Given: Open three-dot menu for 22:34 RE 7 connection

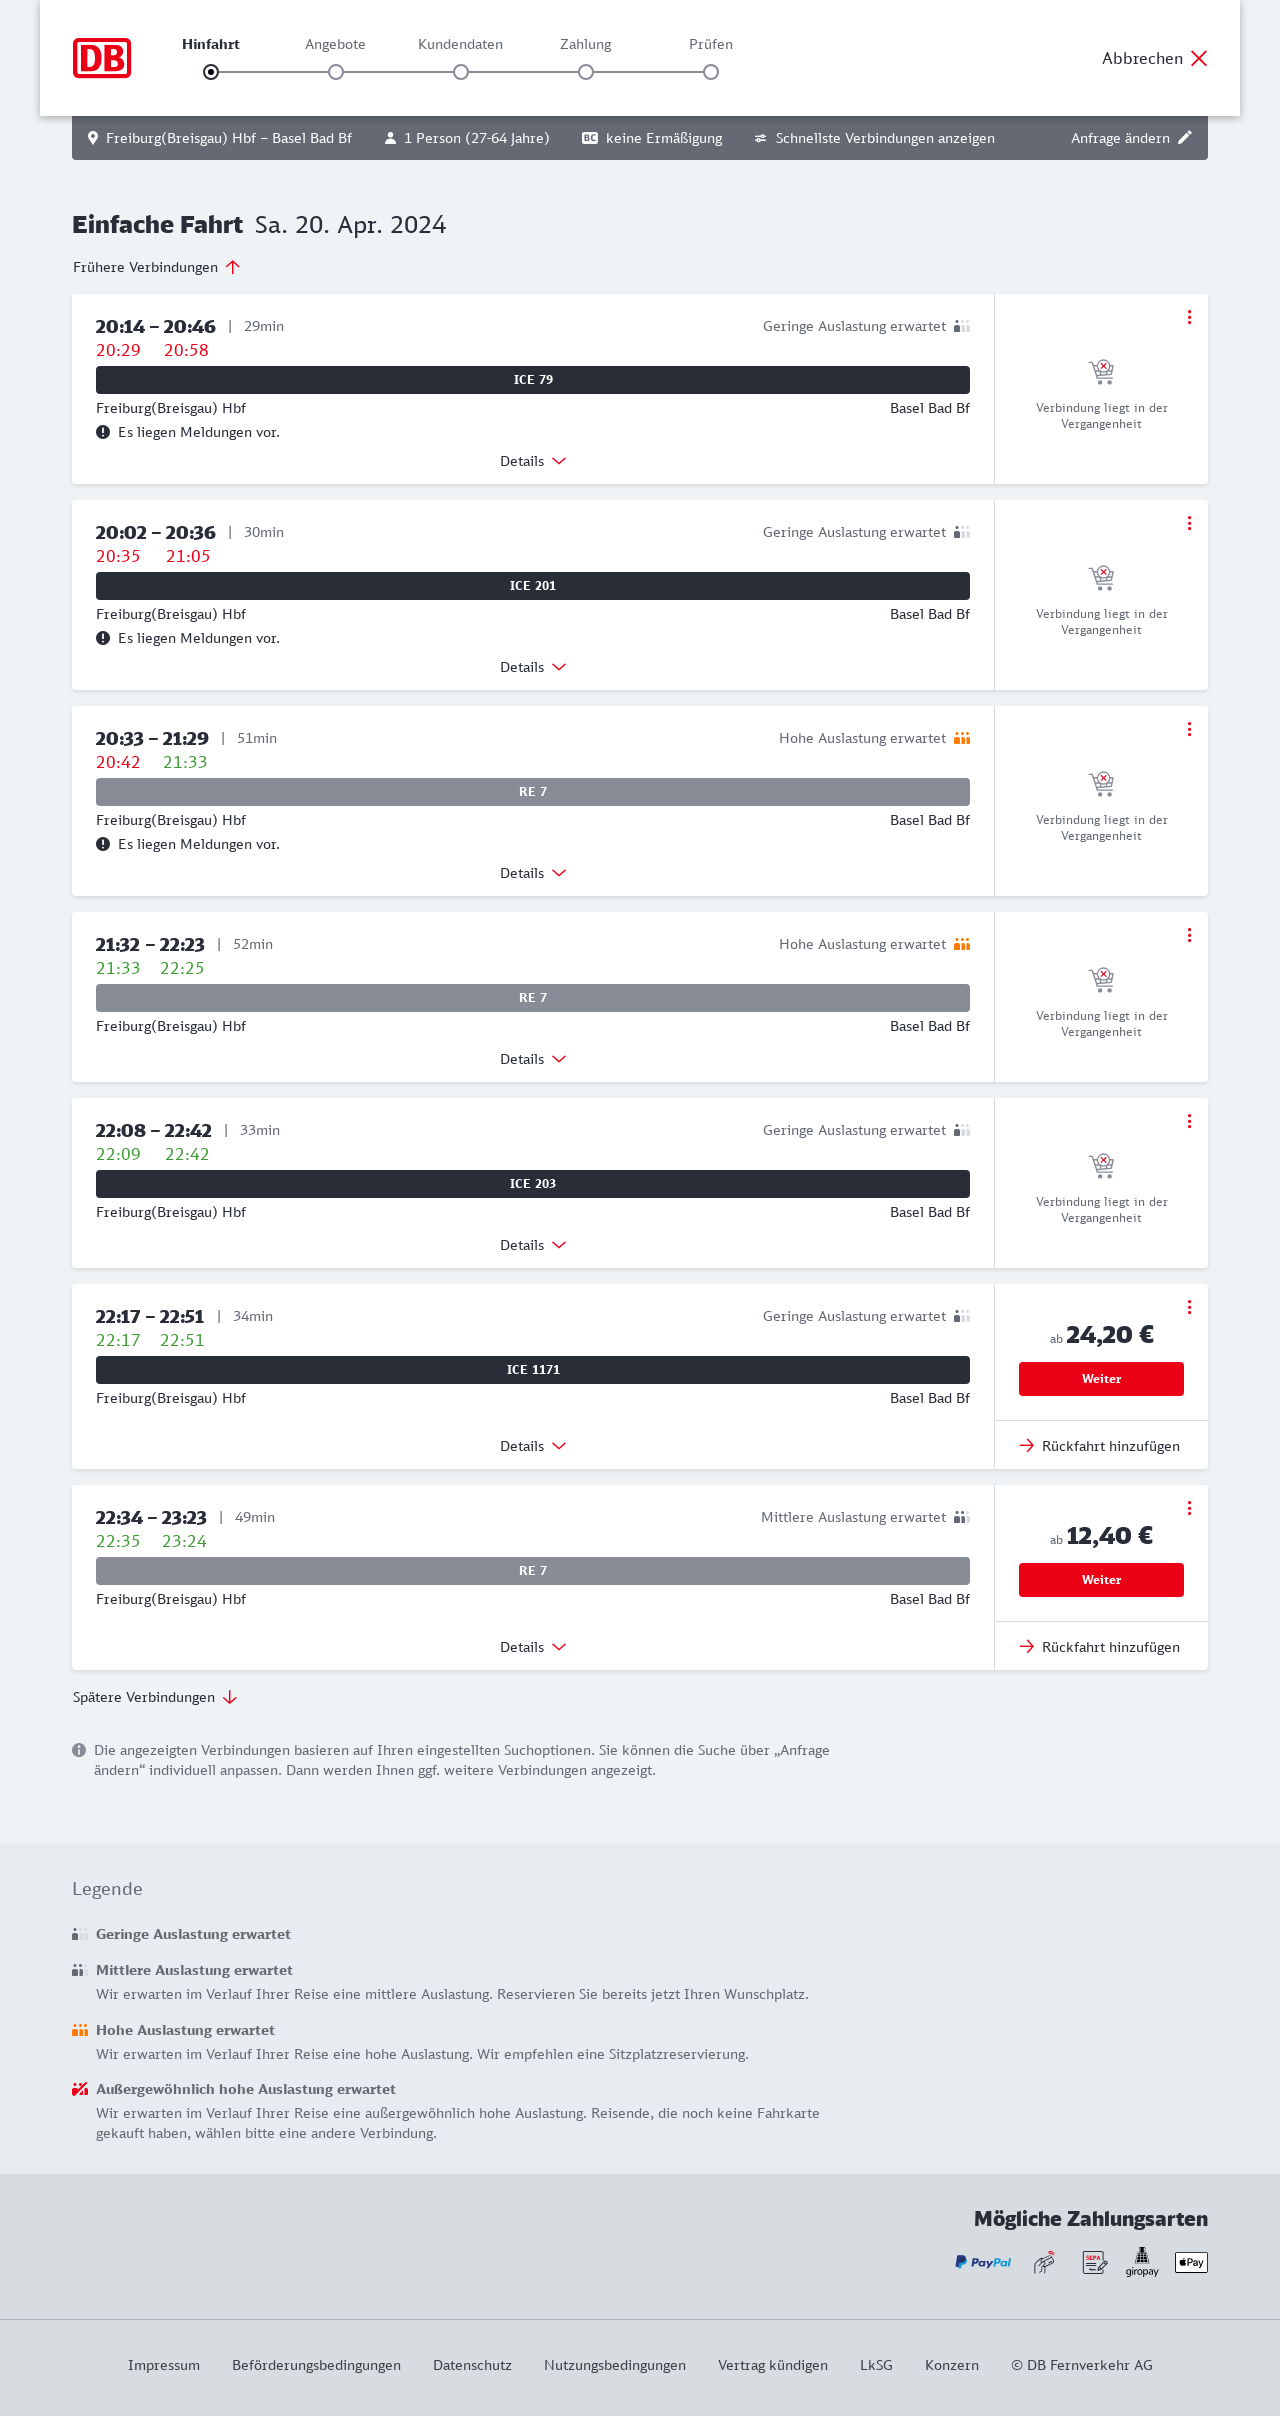Looking at the screenshot, I should pyautogui.click(x=1189, y=1508).
